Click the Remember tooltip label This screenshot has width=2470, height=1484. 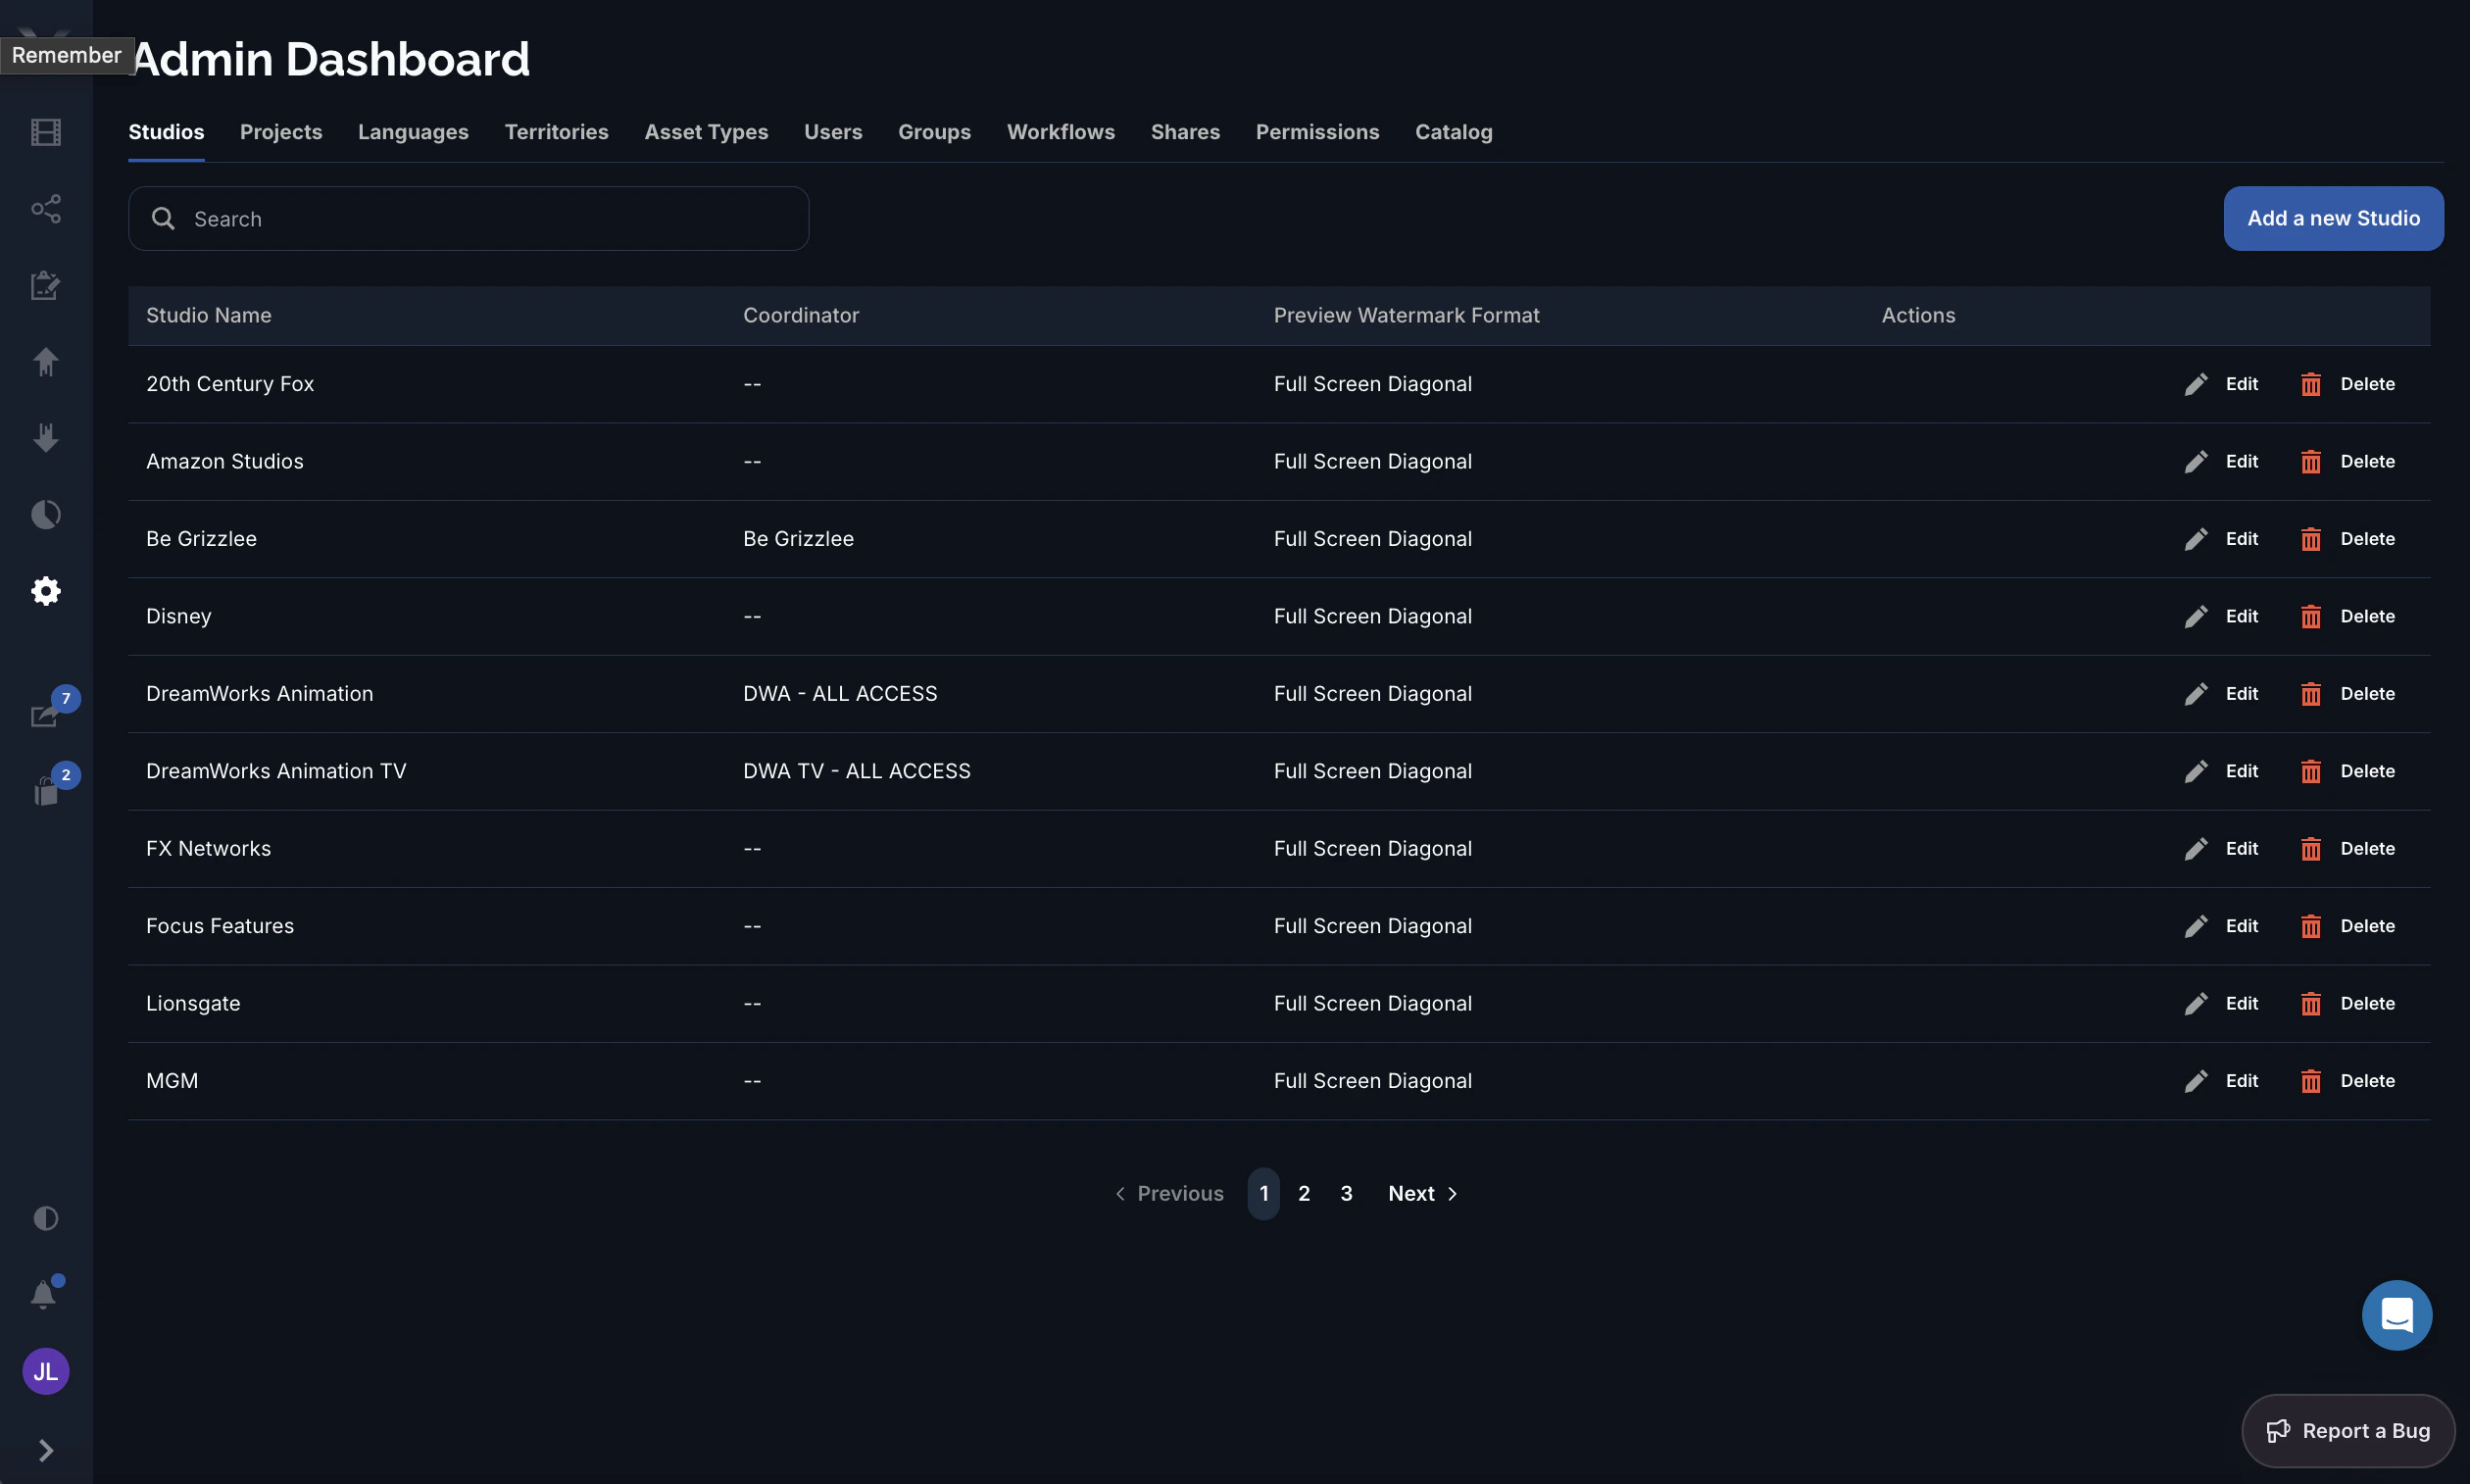[67, 55]
